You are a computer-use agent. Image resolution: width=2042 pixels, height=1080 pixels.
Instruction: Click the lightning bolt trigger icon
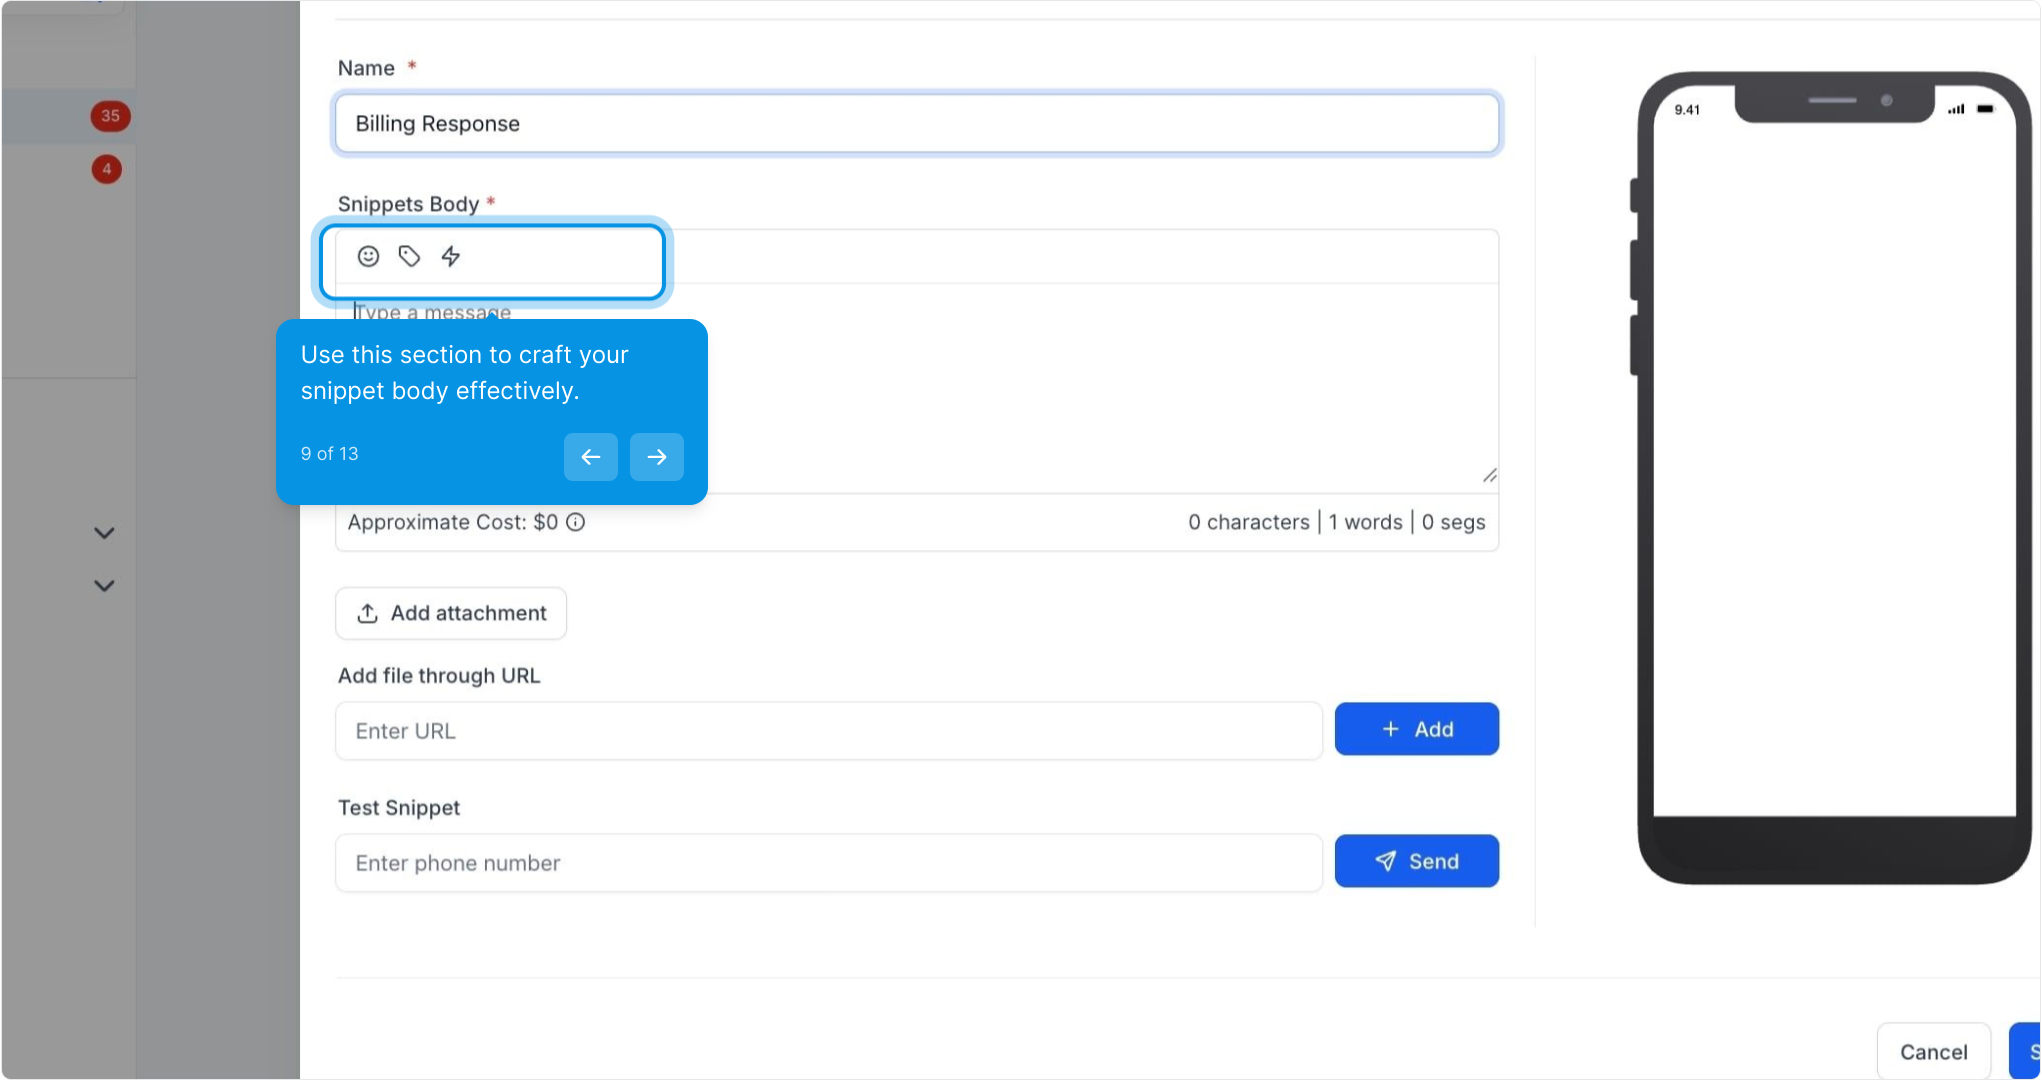point(451,257)
